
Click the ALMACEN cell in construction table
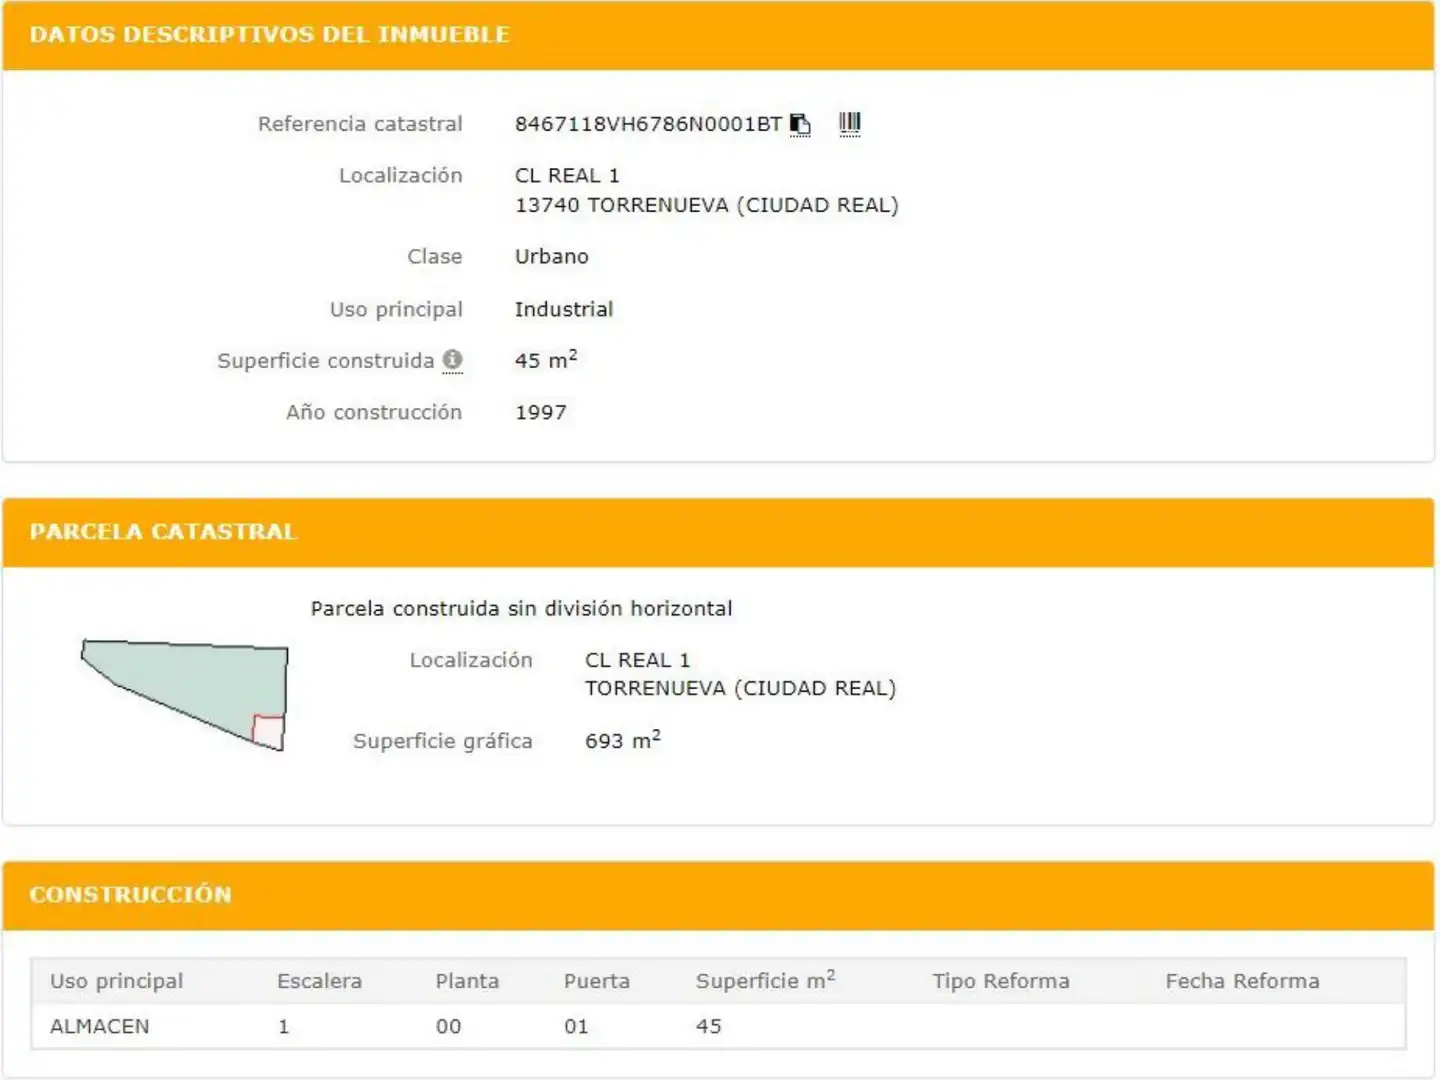click(x=100, y=1026)
